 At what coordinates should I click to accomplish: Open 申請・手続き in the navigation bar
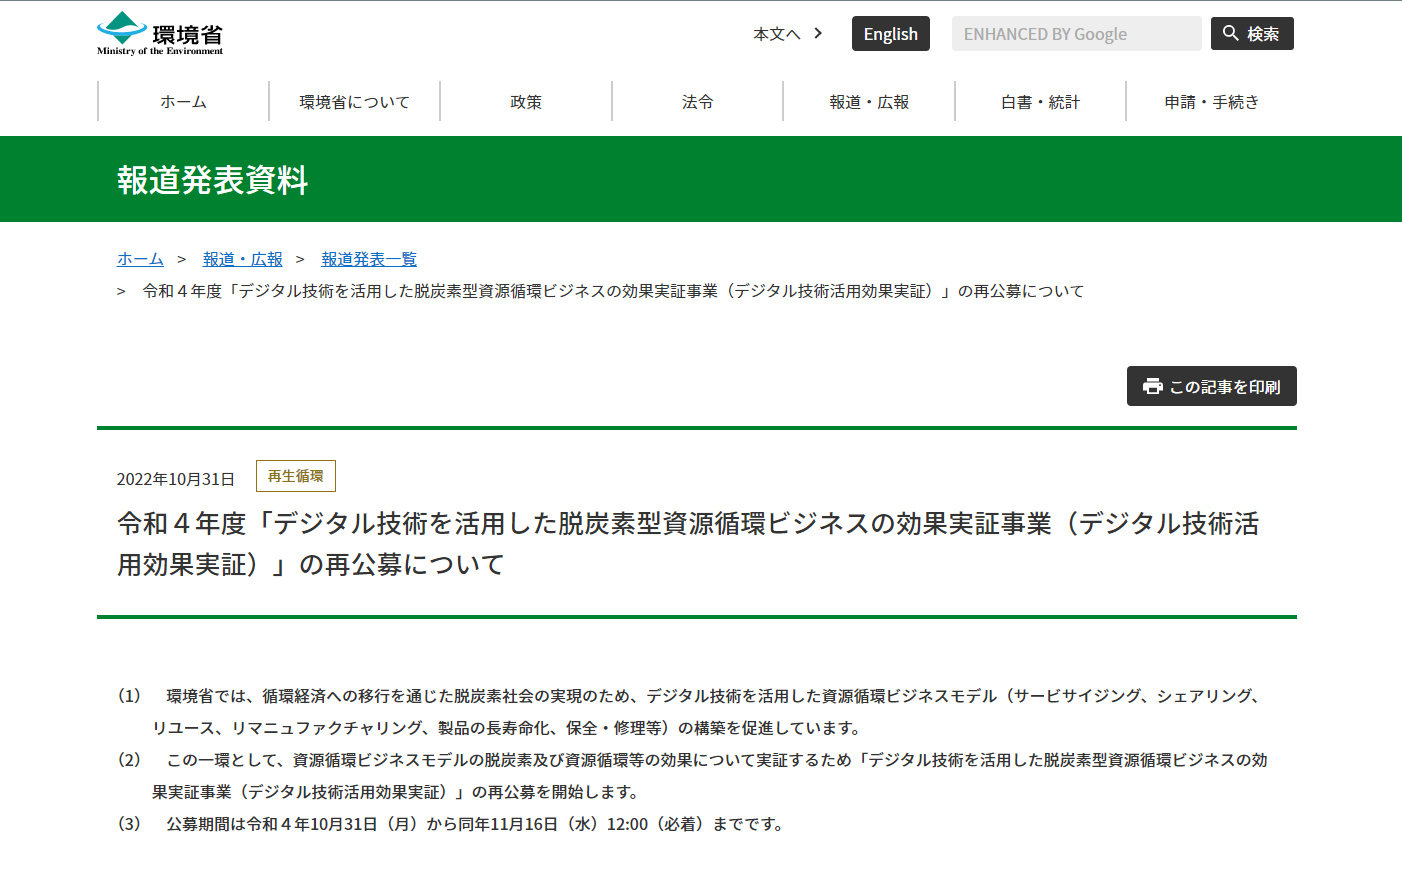point(1211,102)
